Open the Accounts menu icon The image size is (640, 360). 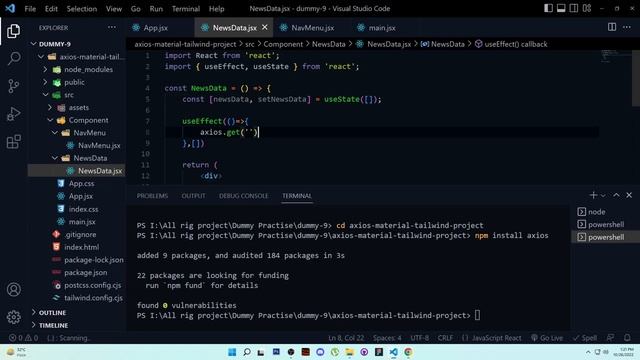pos(13,289)
